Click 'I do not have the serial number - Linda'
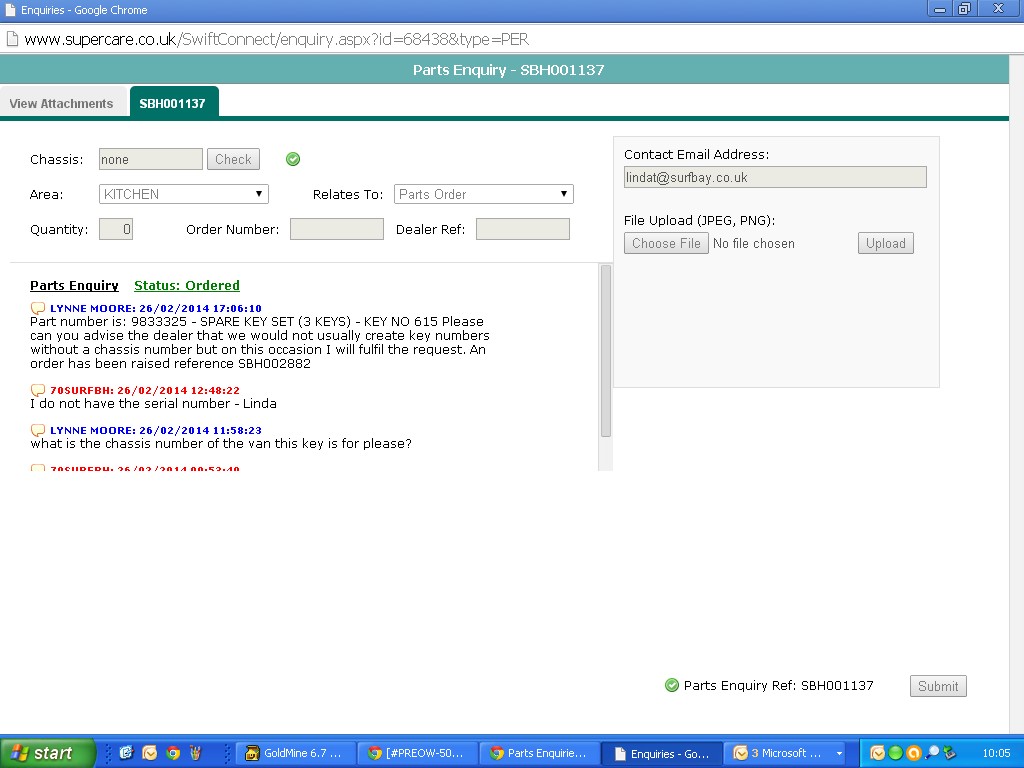 [153, 404]
